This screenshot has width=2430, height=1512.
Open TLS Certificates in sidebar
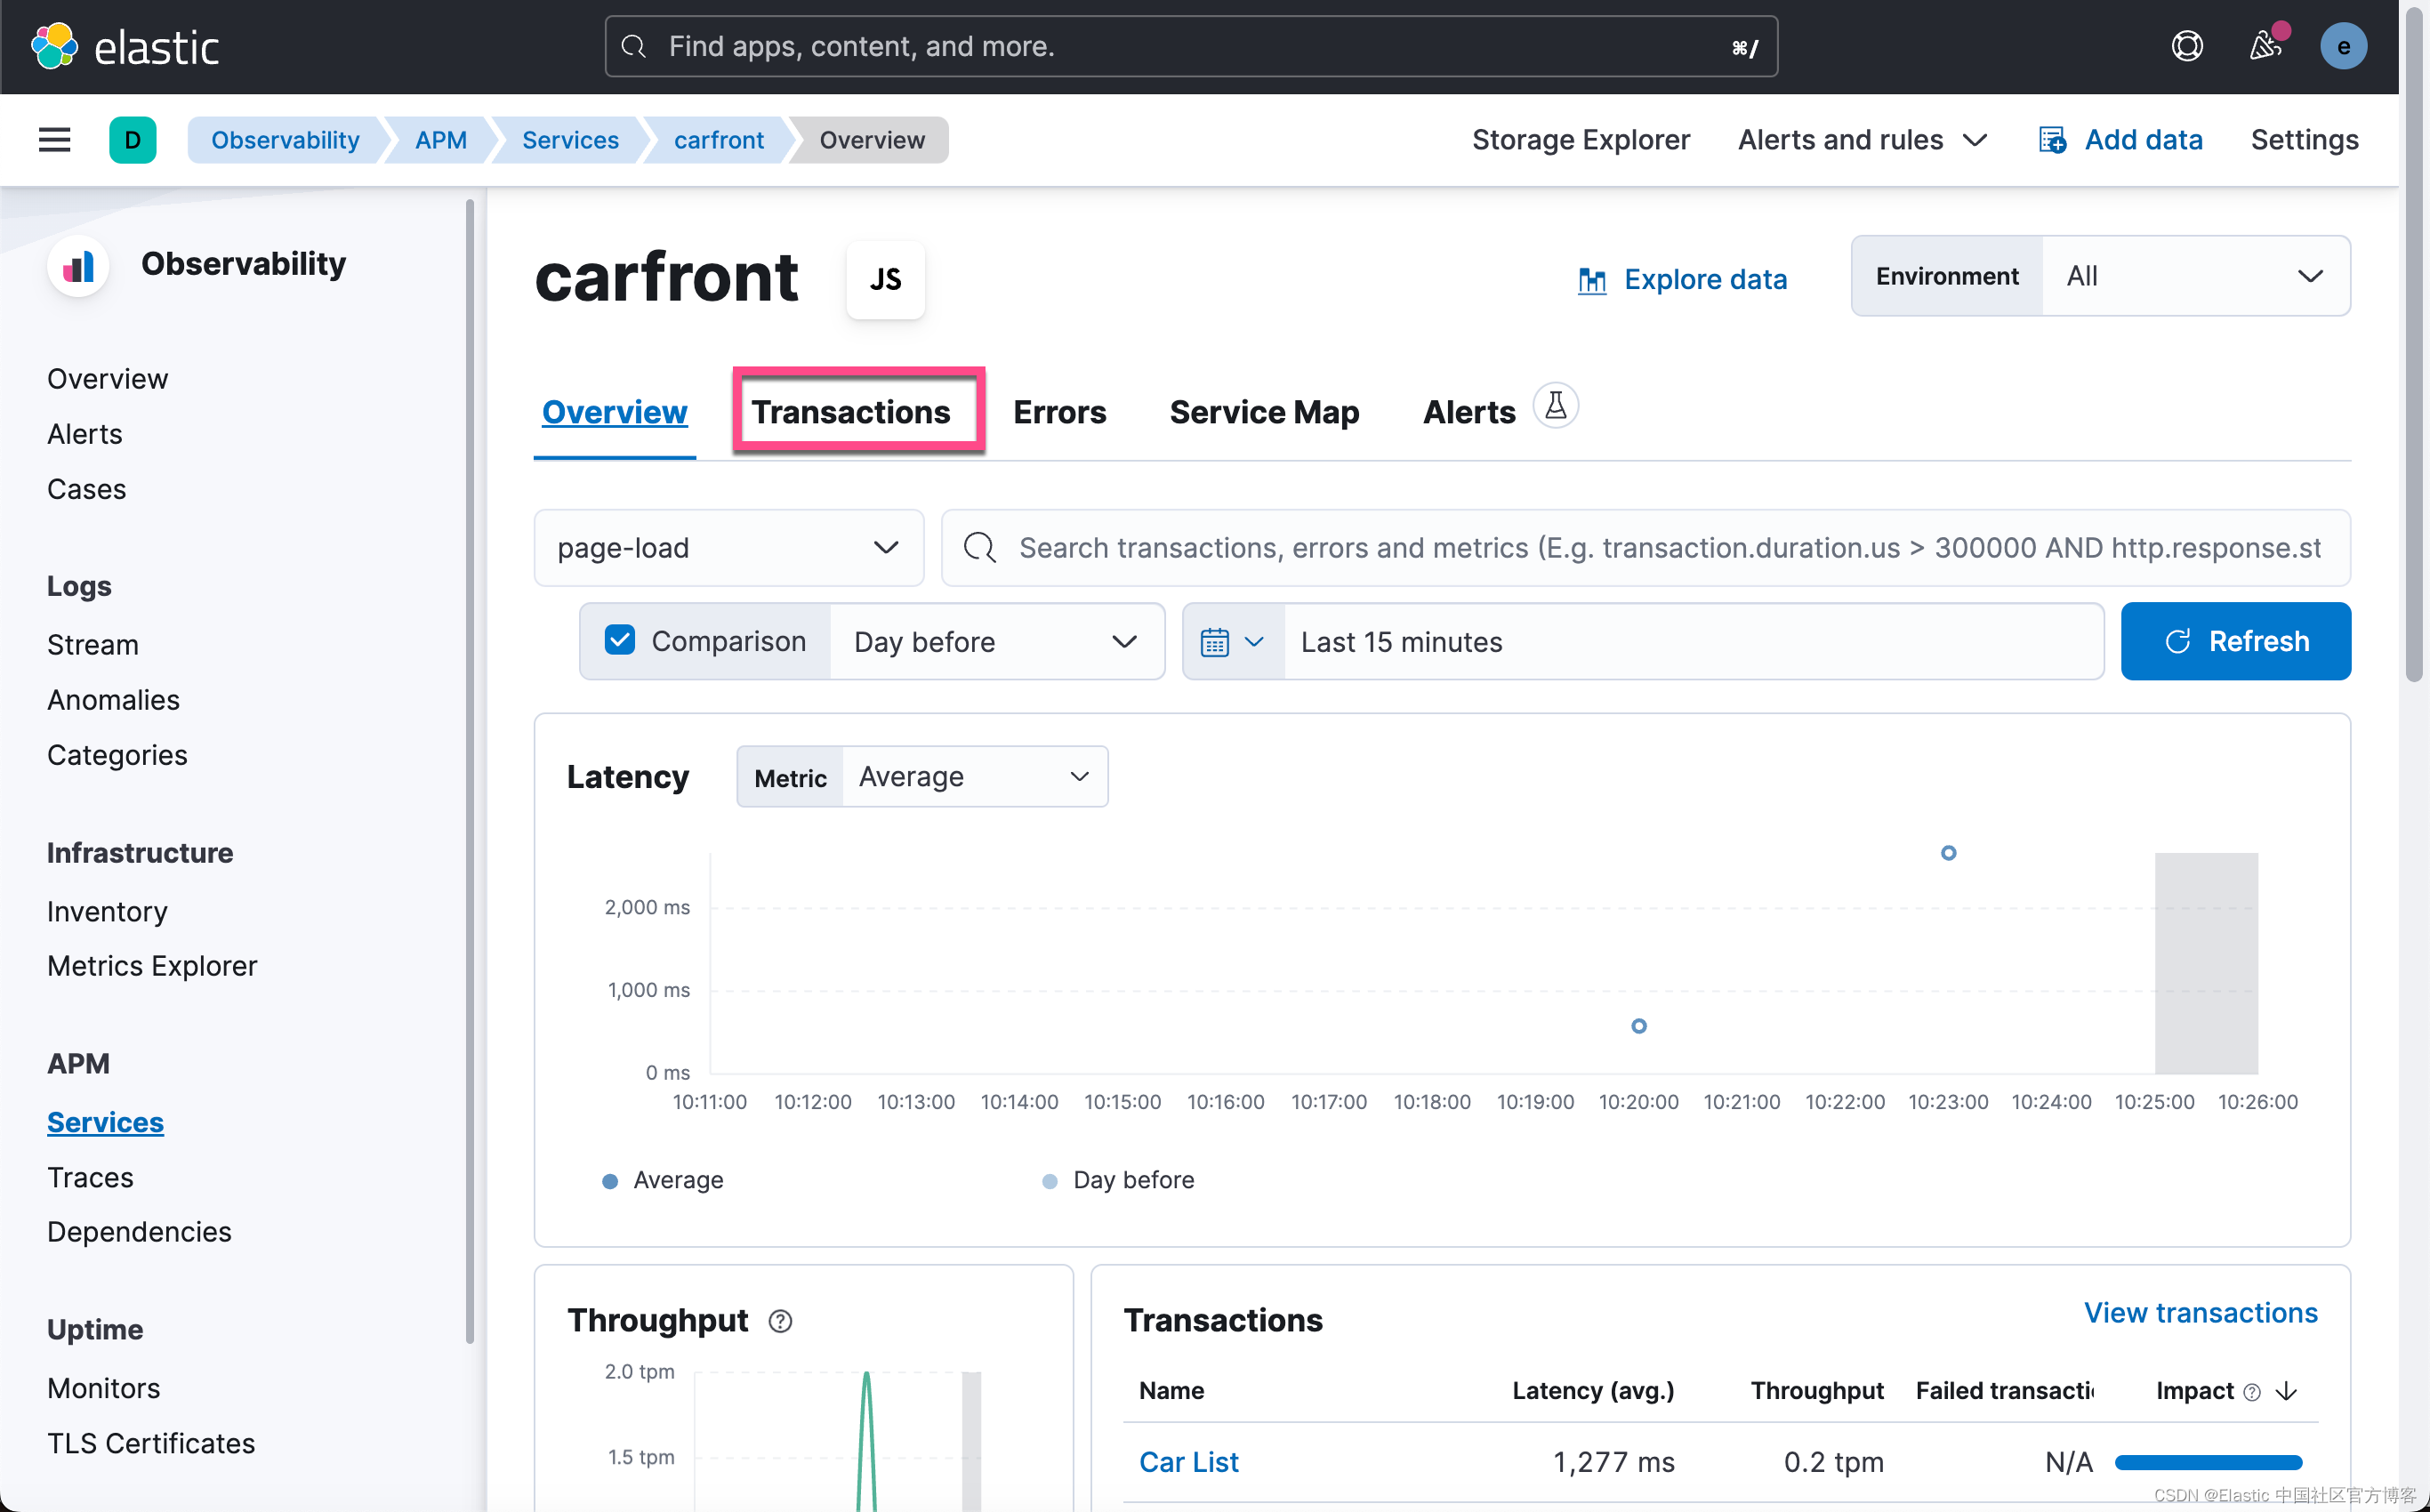151,1444
